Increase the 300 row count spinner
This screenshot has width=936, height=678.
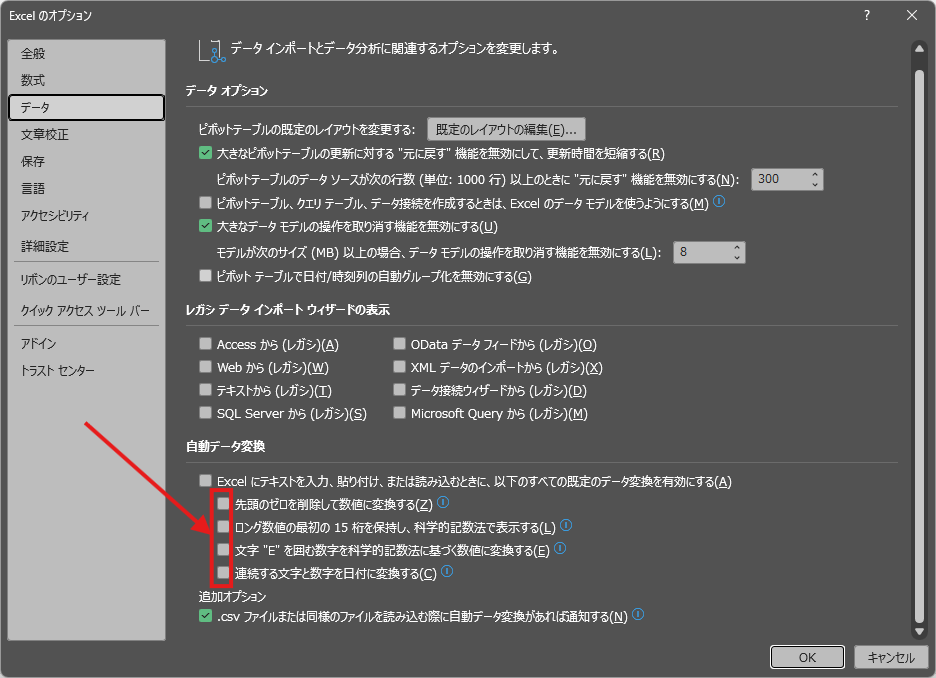[815, 174]
